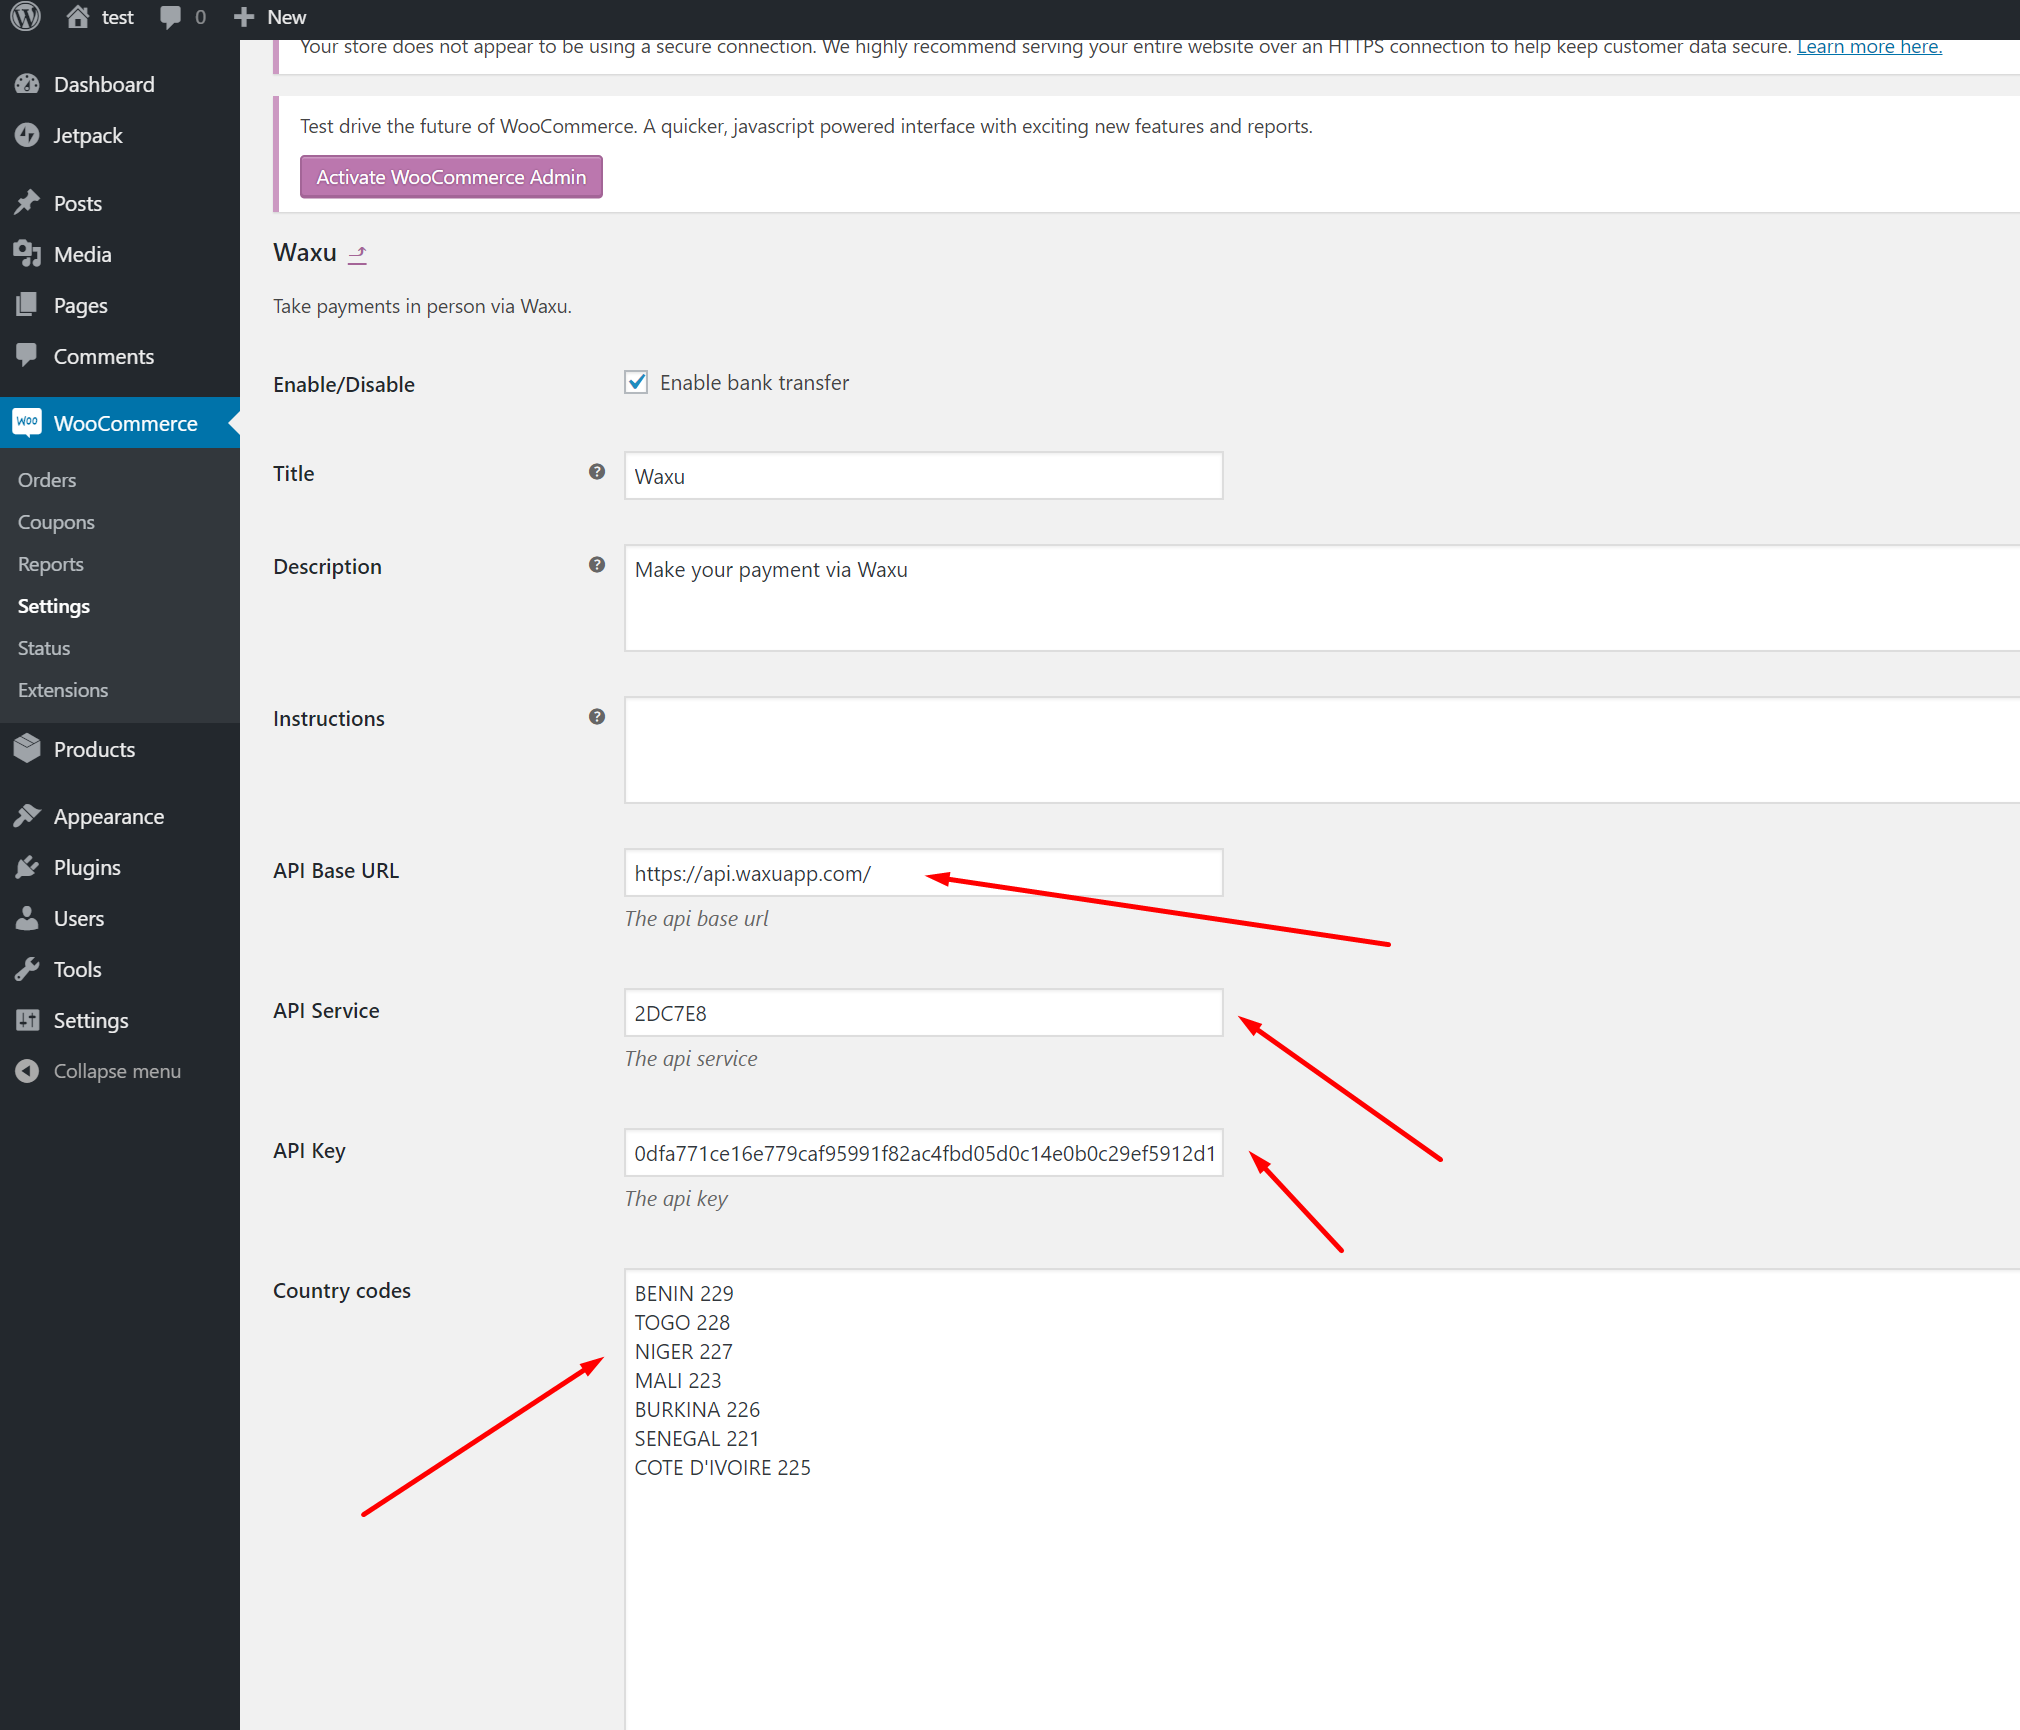
Task: Click the Plugins plug icon
Action: [x=27, y=867]
